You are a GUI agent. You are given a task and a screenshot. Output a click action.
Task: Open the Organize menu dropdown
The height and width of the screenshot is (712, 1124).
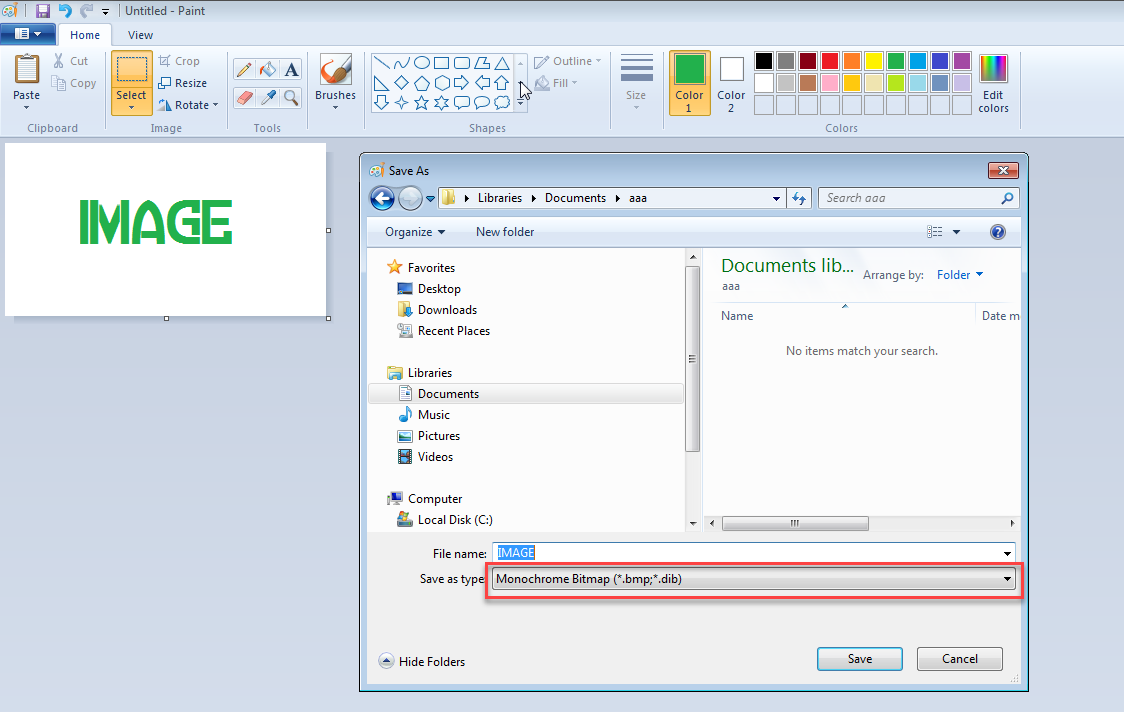point(414,232)
